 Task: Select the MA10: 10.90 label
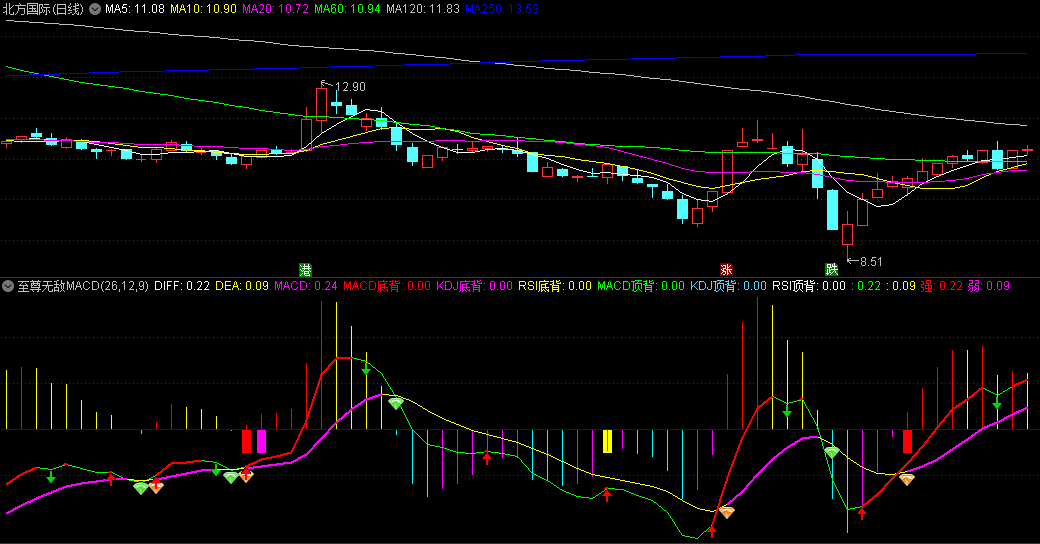point(203,9)
